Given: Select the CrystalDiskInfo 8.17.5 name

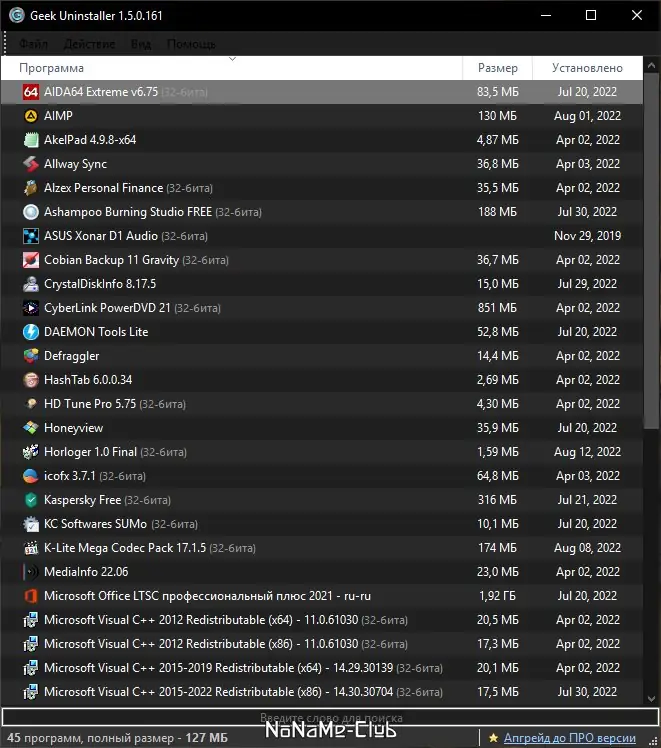Looking at the screenshot, I should tap(100, 284).
